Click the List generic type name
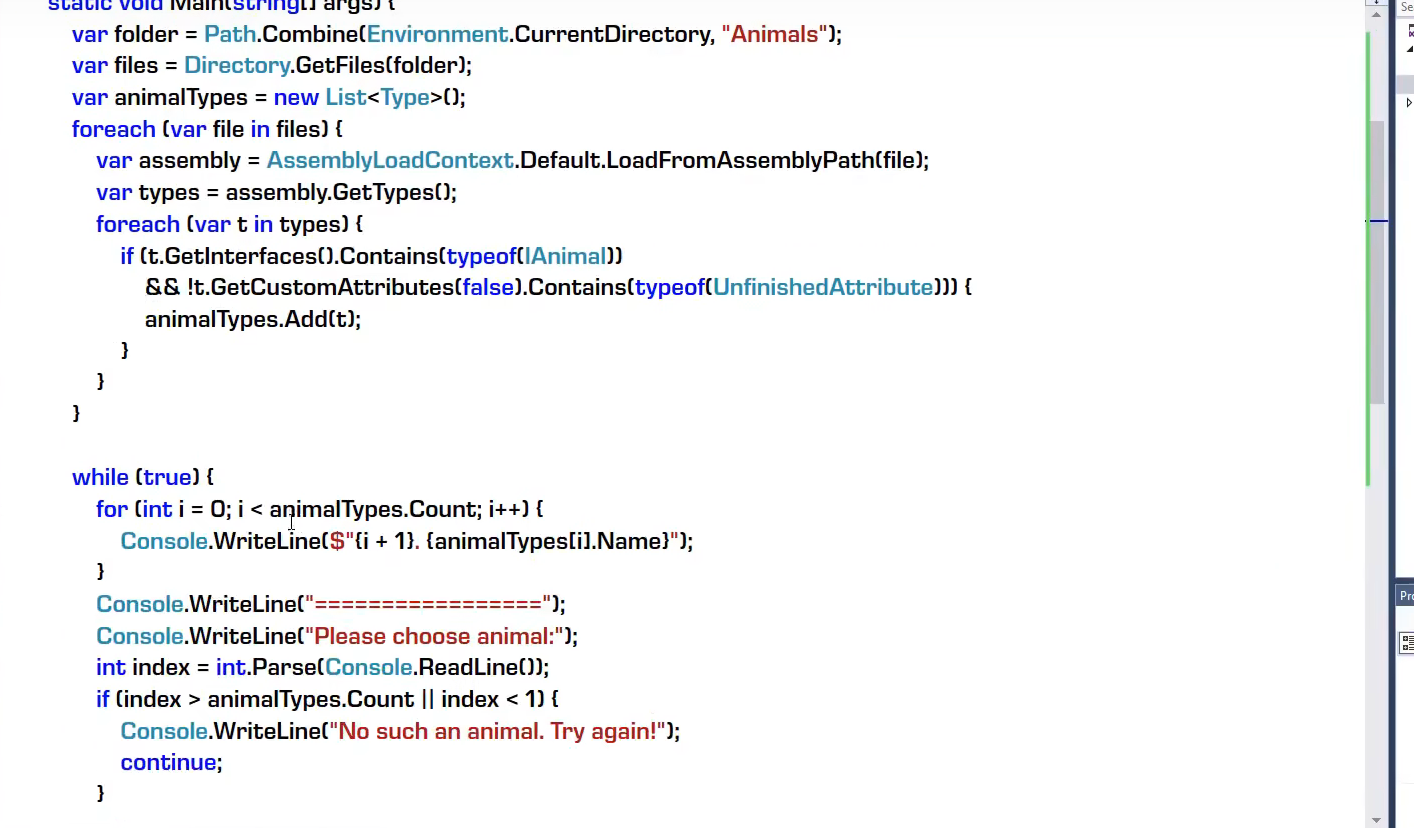The width and height of the screenshot is (1414, 828). (348, 97)
